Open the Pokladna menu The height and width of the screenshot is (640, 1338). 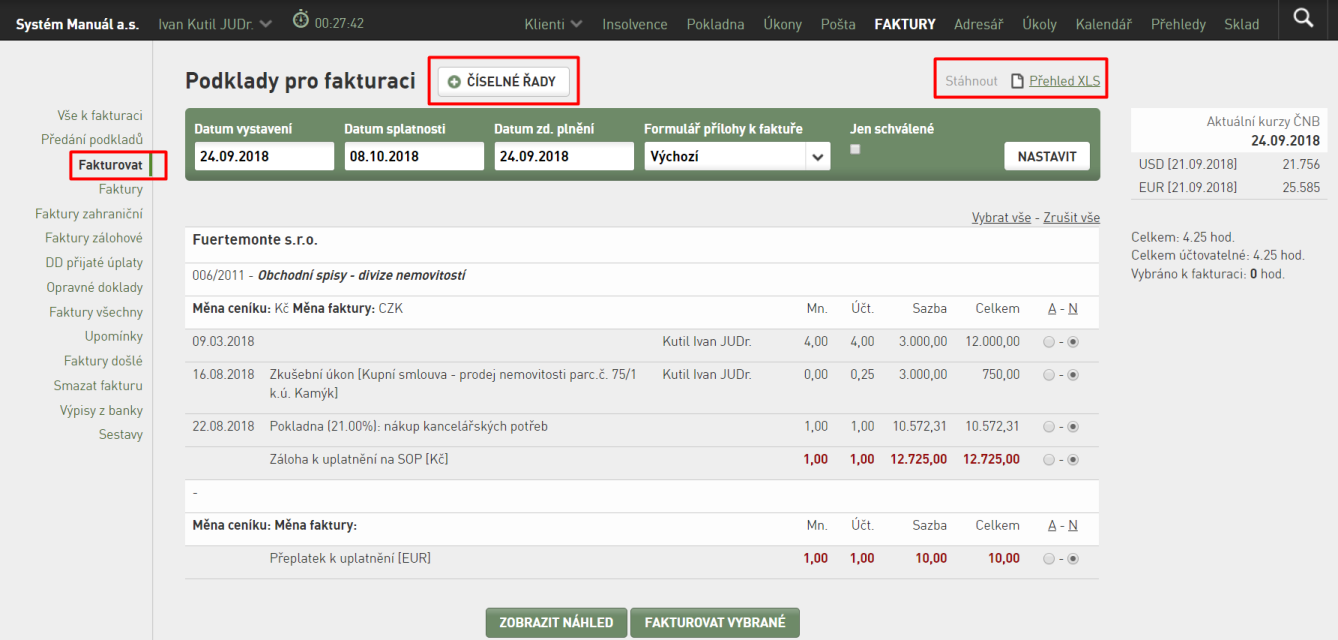coord(715,24)
